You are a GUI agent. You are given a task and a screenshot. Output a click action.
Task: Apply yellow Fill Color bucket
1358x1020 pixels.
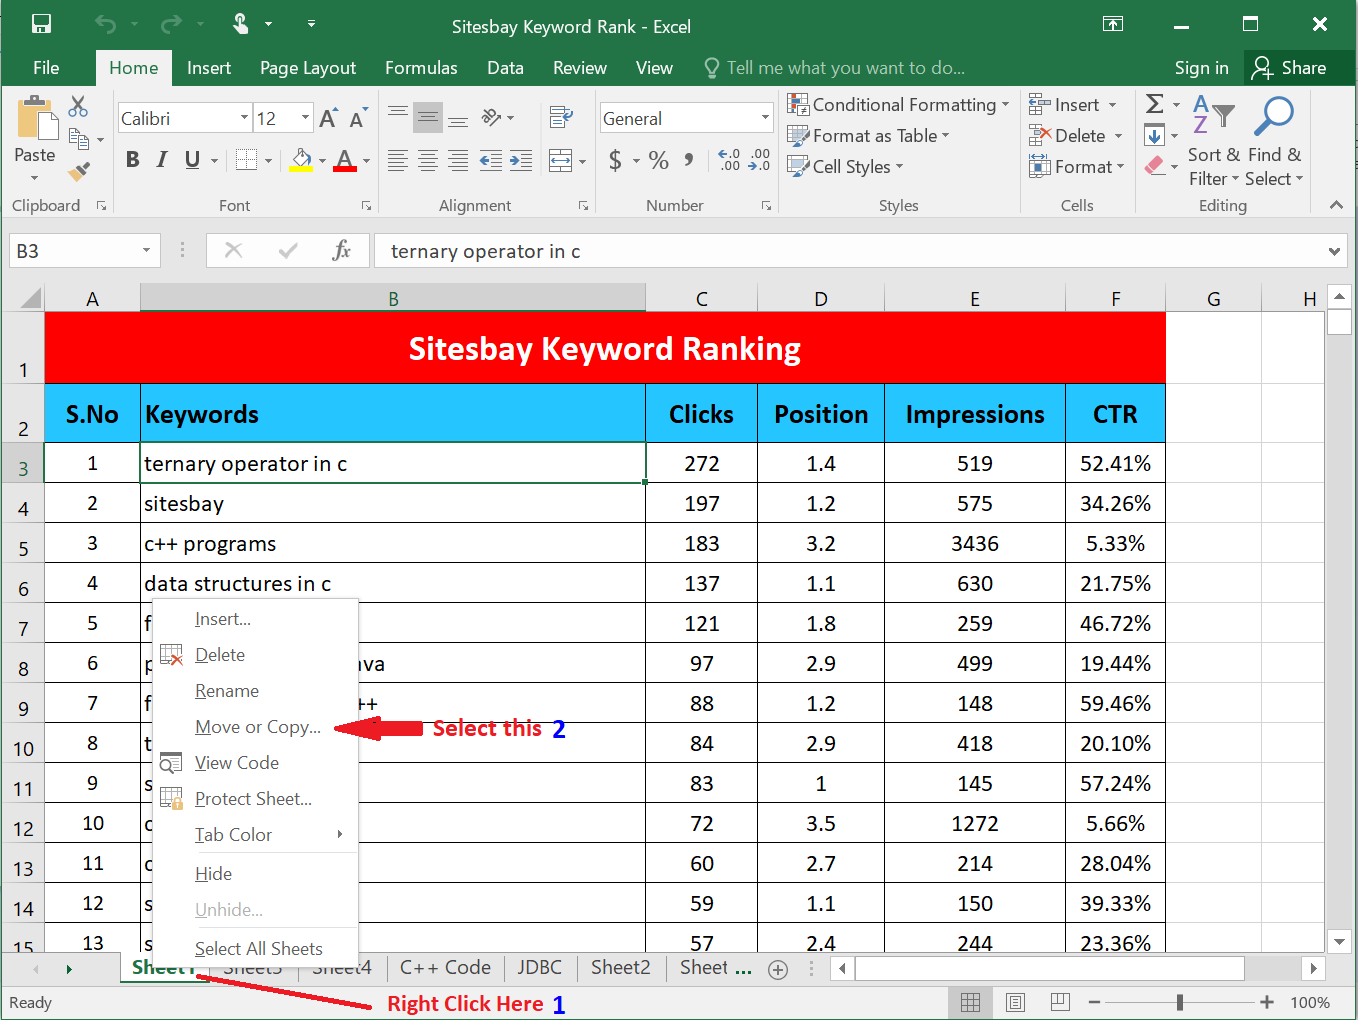pyautogui.click(x=301, y=160)
